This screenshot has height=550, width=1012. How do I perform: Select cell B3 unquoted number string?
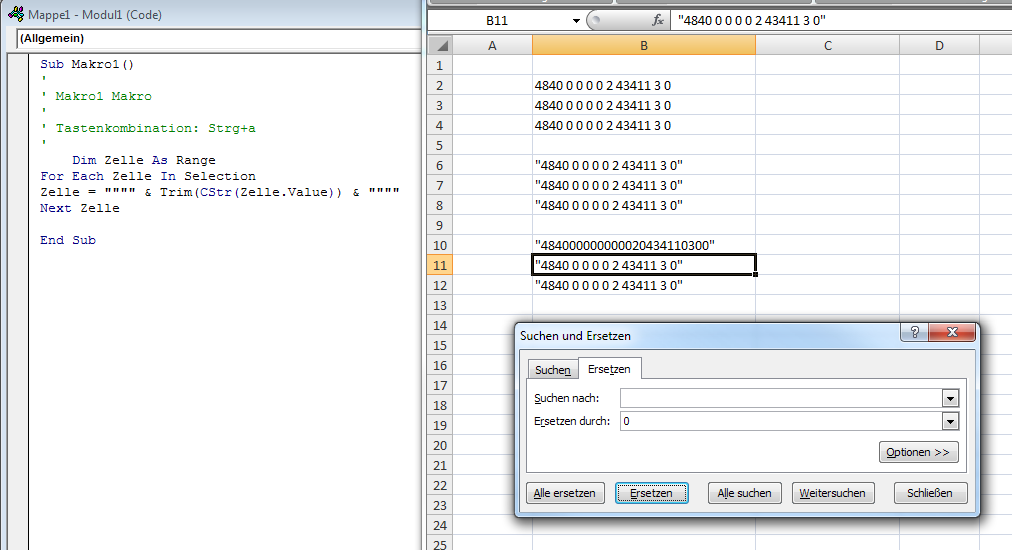click(x=643, y=105)
